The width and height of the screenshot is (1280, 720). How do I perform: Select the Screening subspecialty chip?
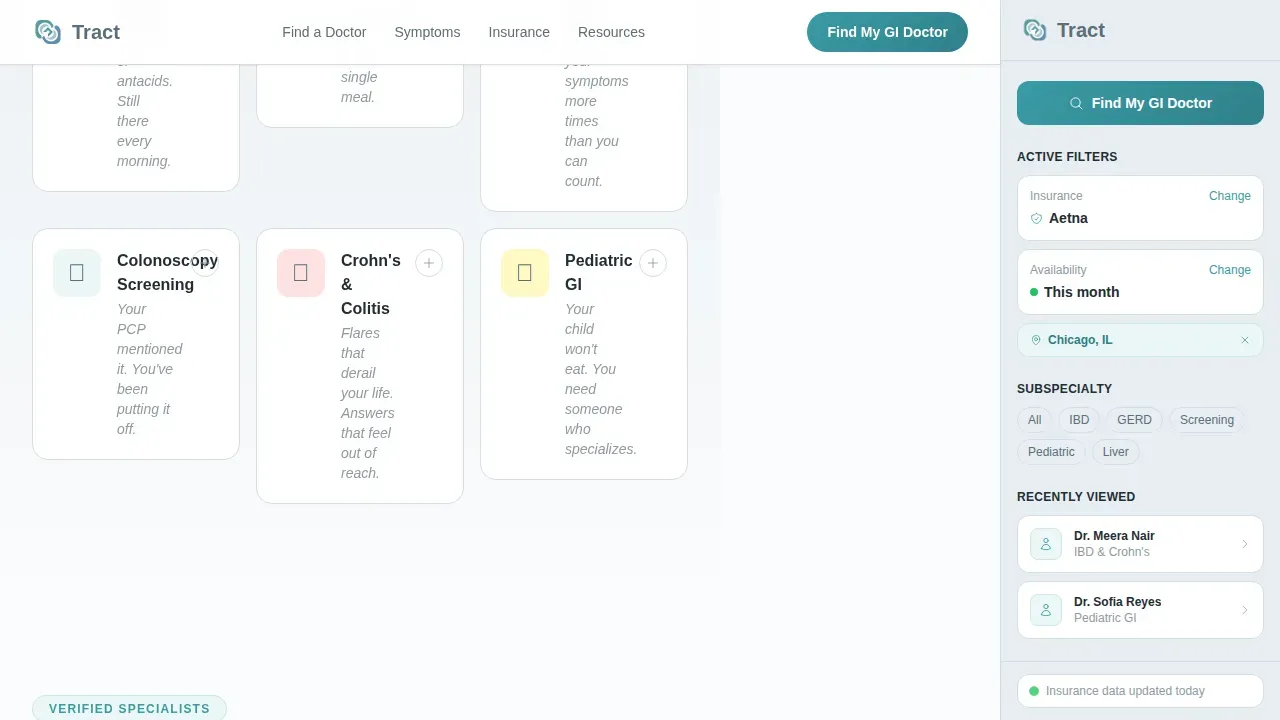[x=1207, y=420]
